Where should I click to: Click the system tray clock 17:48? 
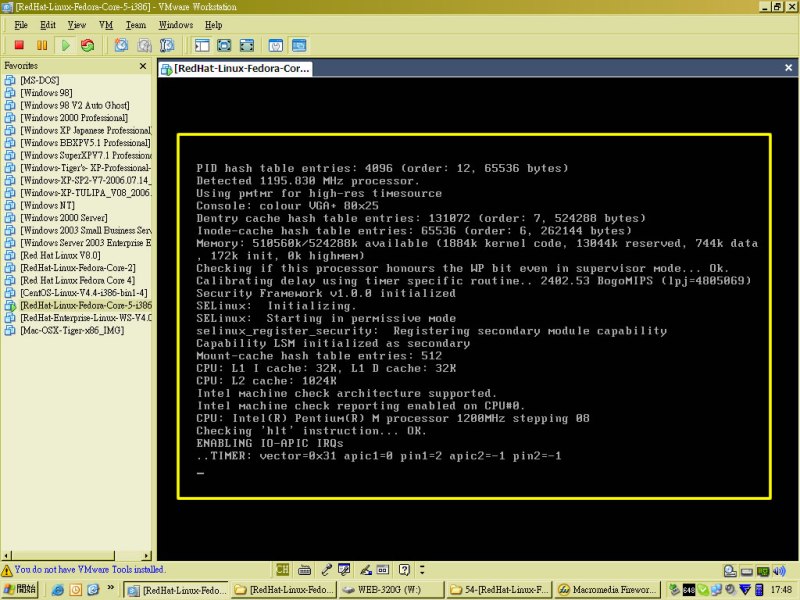(x=781, y=590)
